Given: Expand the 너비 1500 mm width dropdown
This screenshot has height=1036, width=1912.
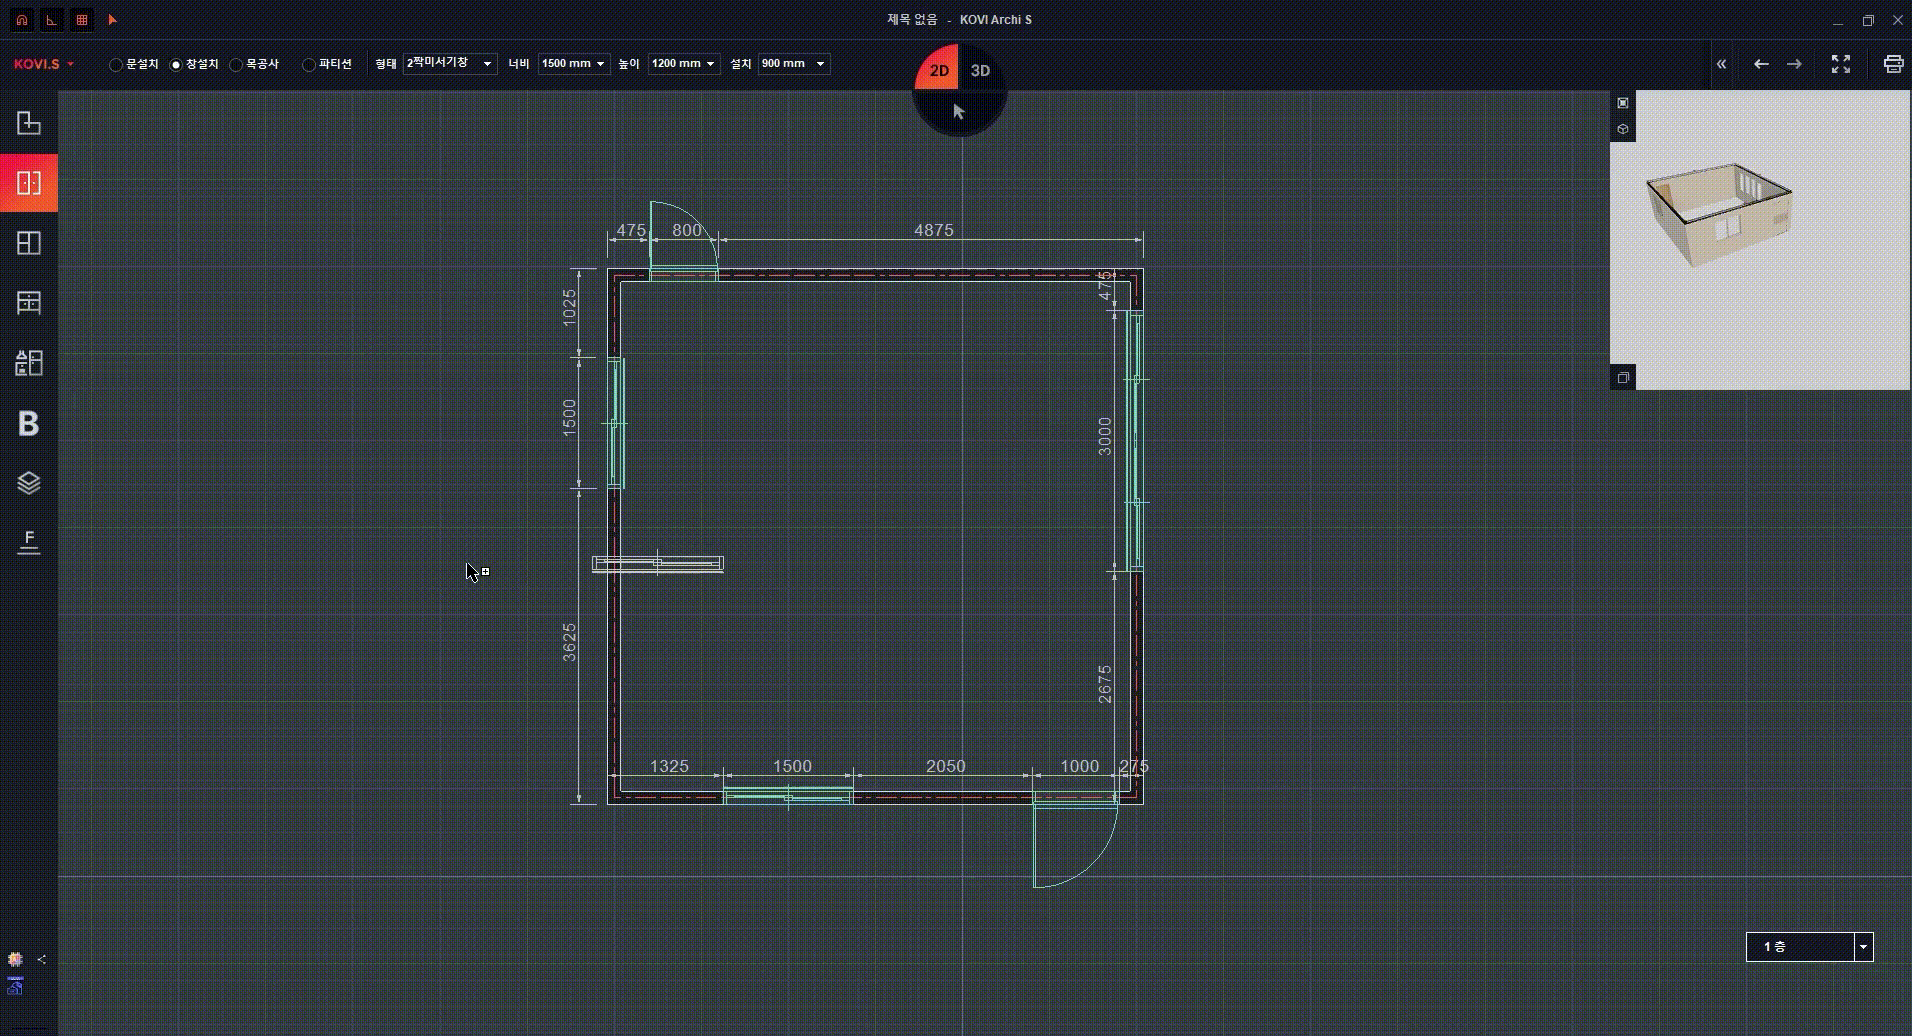Looking at the screenshot, I should click(x=574, y=64).
